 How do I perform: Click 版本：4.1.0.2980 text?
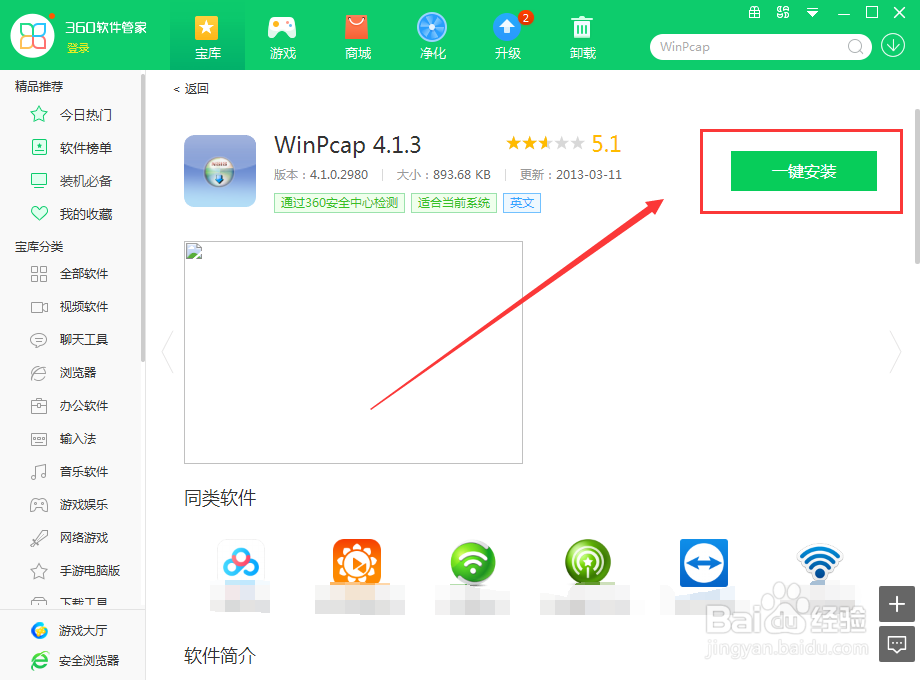[x=321, y=174]
